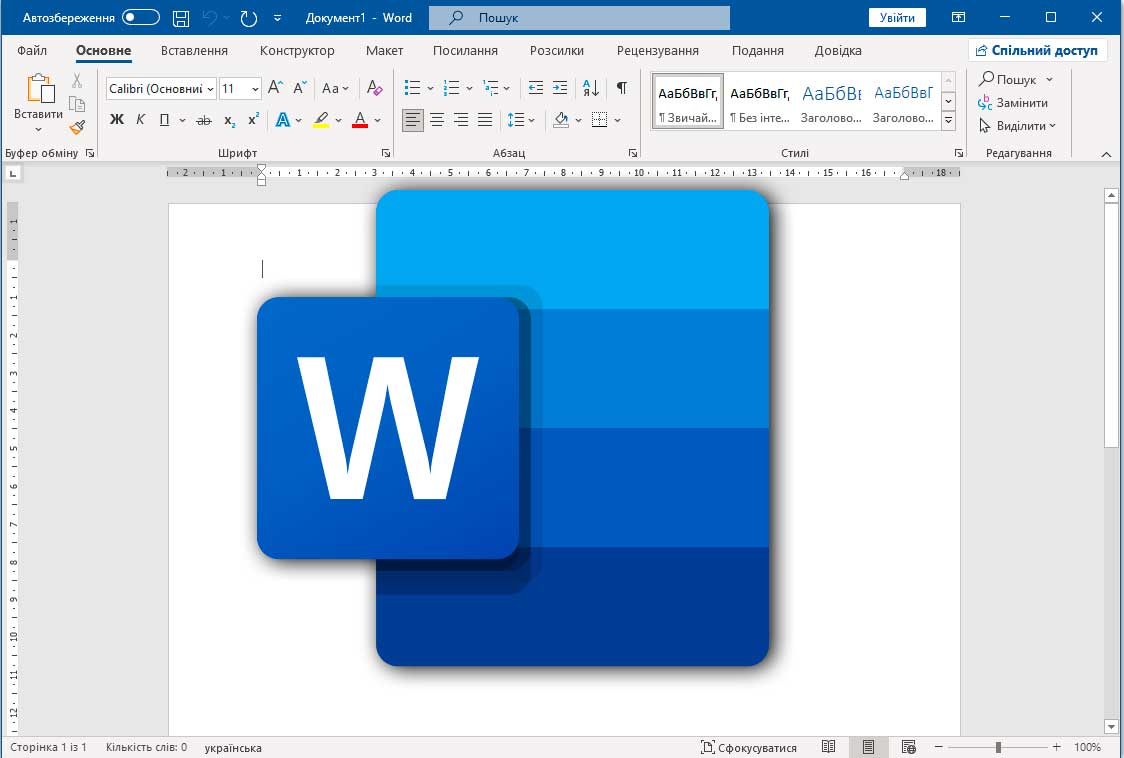The height and width of the screenshot is (758, 1124).
Task: Click the Clear All Formatting icon
Action: point(375,88)
